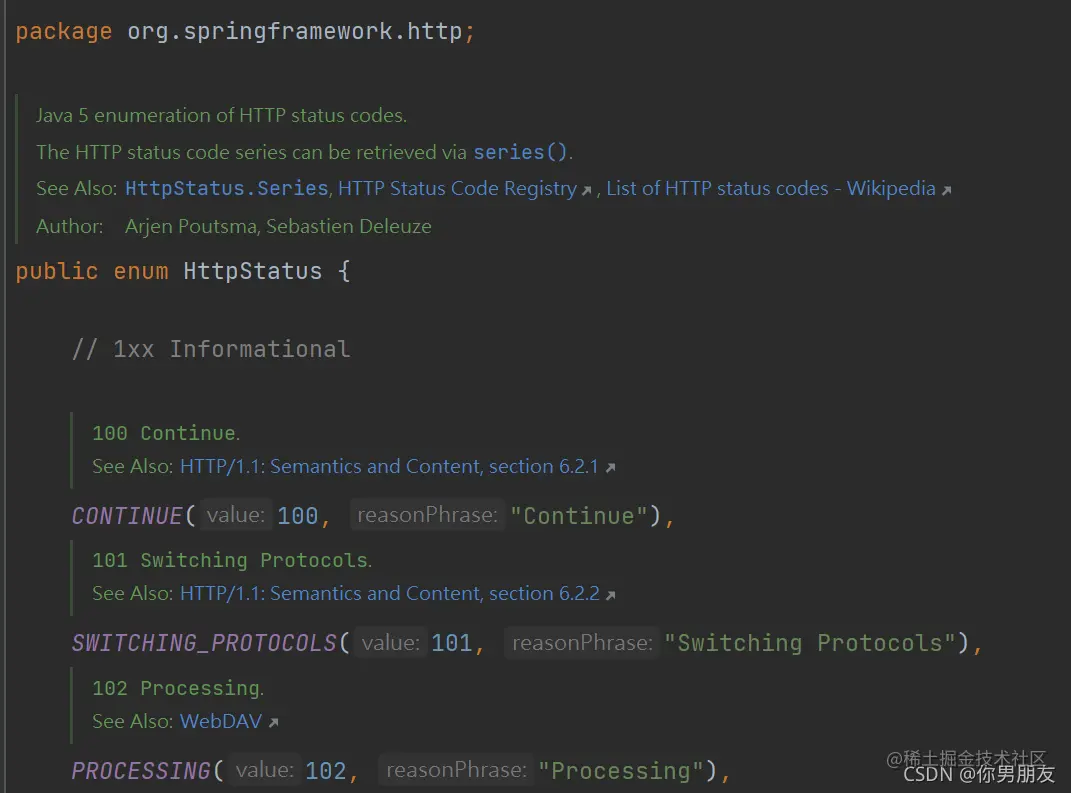Click the value 101 number literal
The image size is (1071, 793).
451,643
